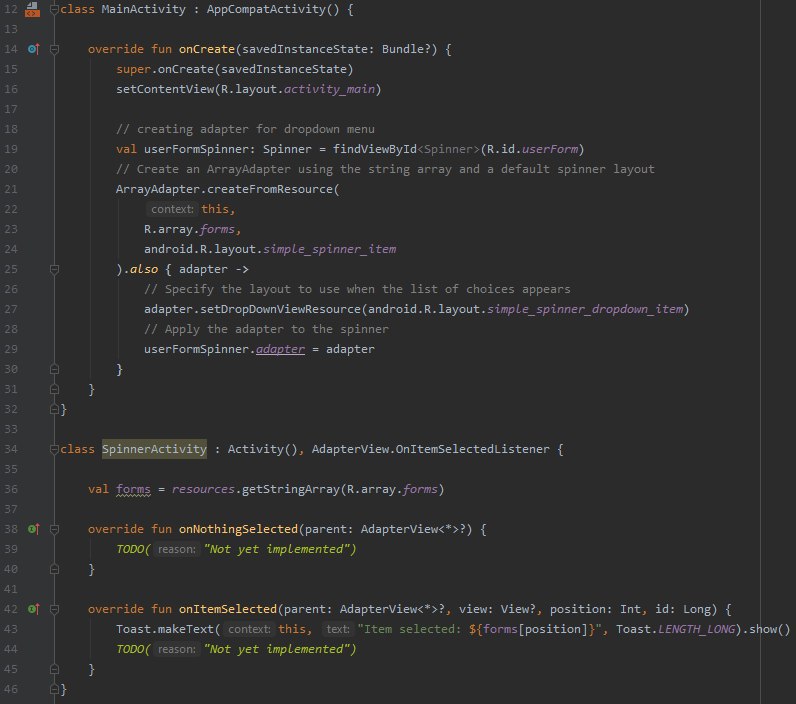Click the also keyword on line 25
Viewport: 796px width, 704px height.
click(144, 270)
